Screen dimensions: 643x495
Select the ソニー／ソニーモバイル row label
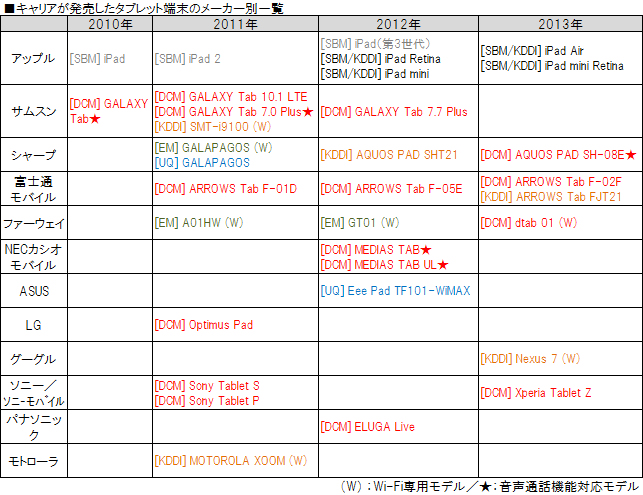pyautogui.click(x=33, y=393)
